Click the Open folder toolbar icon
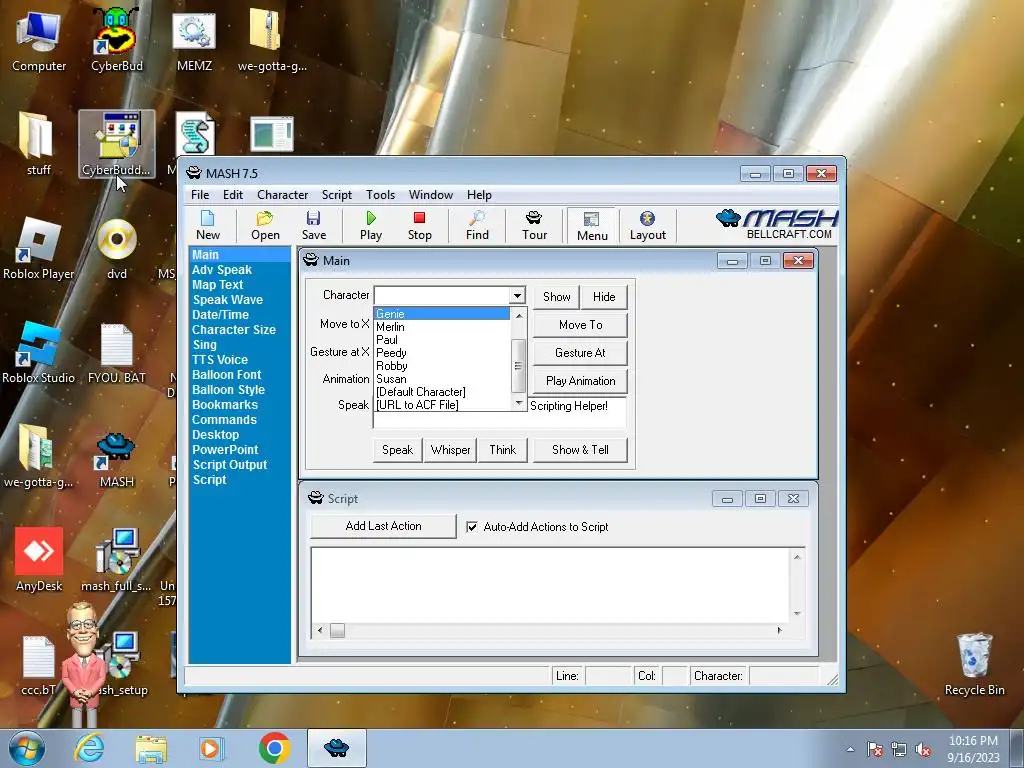 [265, 226]
